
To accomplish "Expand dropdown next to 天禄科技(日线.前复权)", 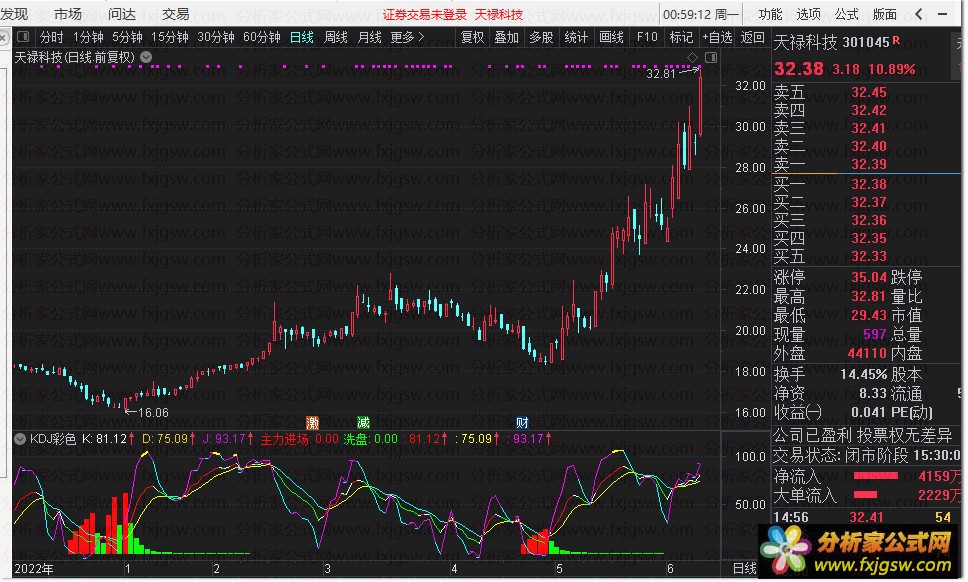I will click(146, 57).
